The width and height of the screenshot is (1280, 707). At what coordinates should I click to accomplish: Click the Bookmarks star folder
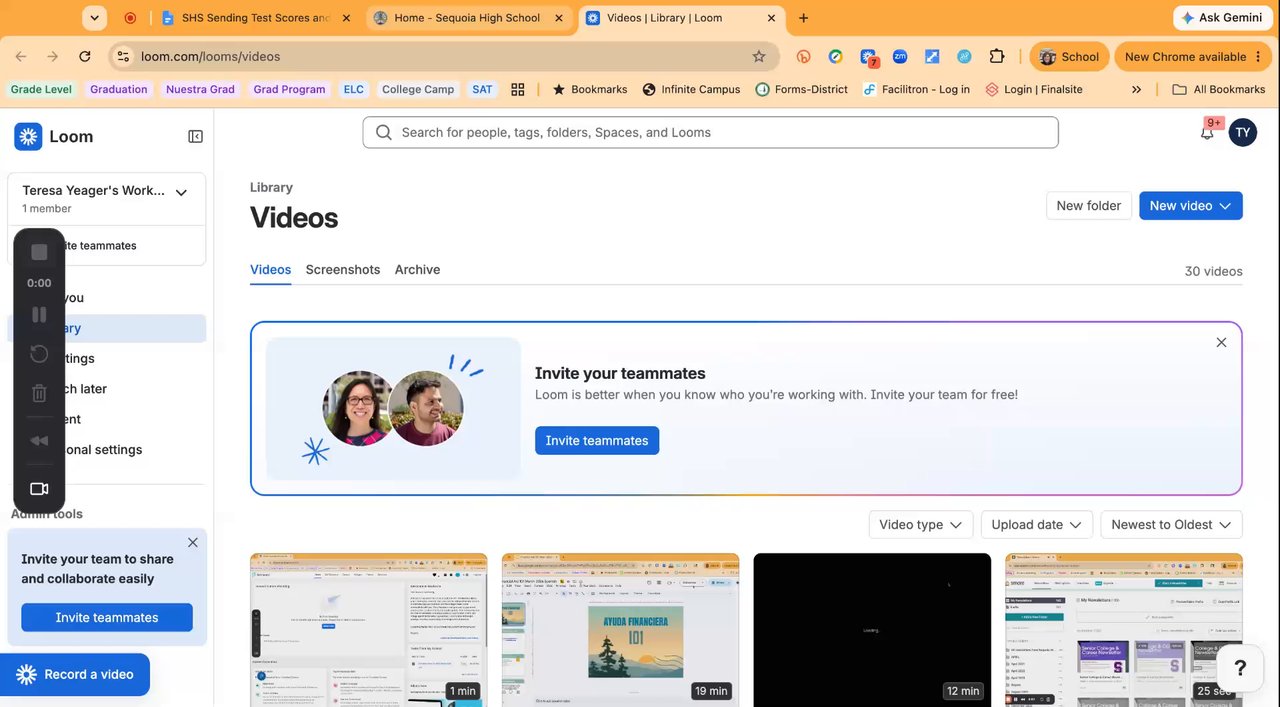[589, 89]
